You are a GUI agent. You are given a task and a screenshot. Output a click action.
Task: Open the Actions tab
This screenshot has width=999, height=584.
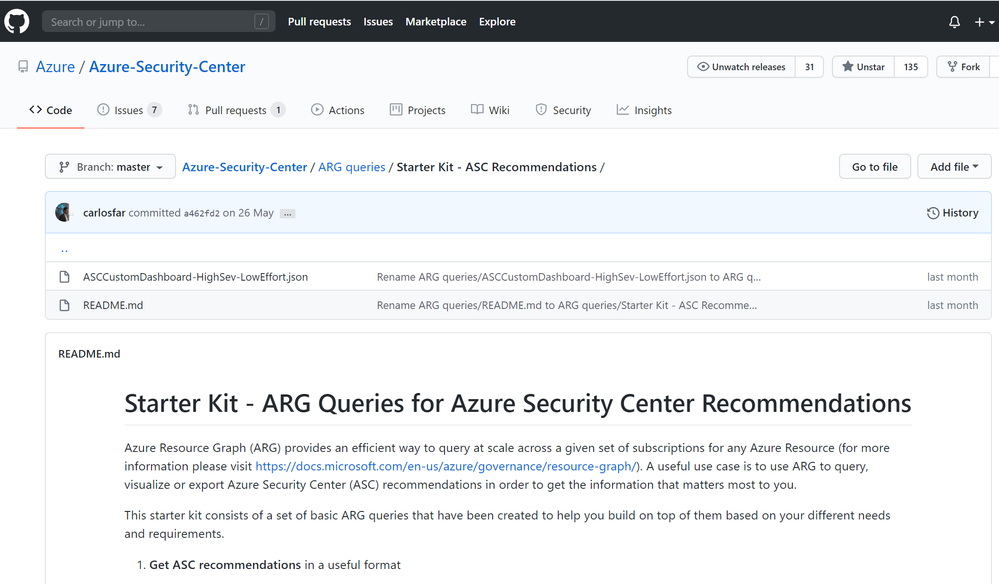338,110
